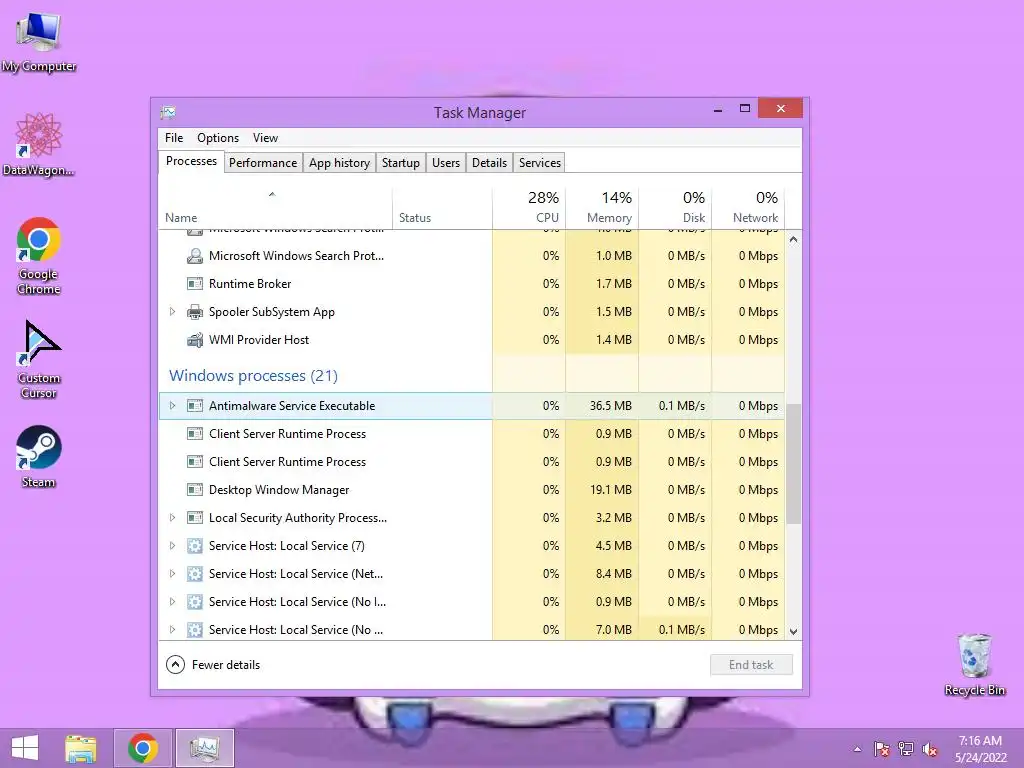Sort processes by the Name column
This screenshot has width=1024, height=768.
(275, 208)
